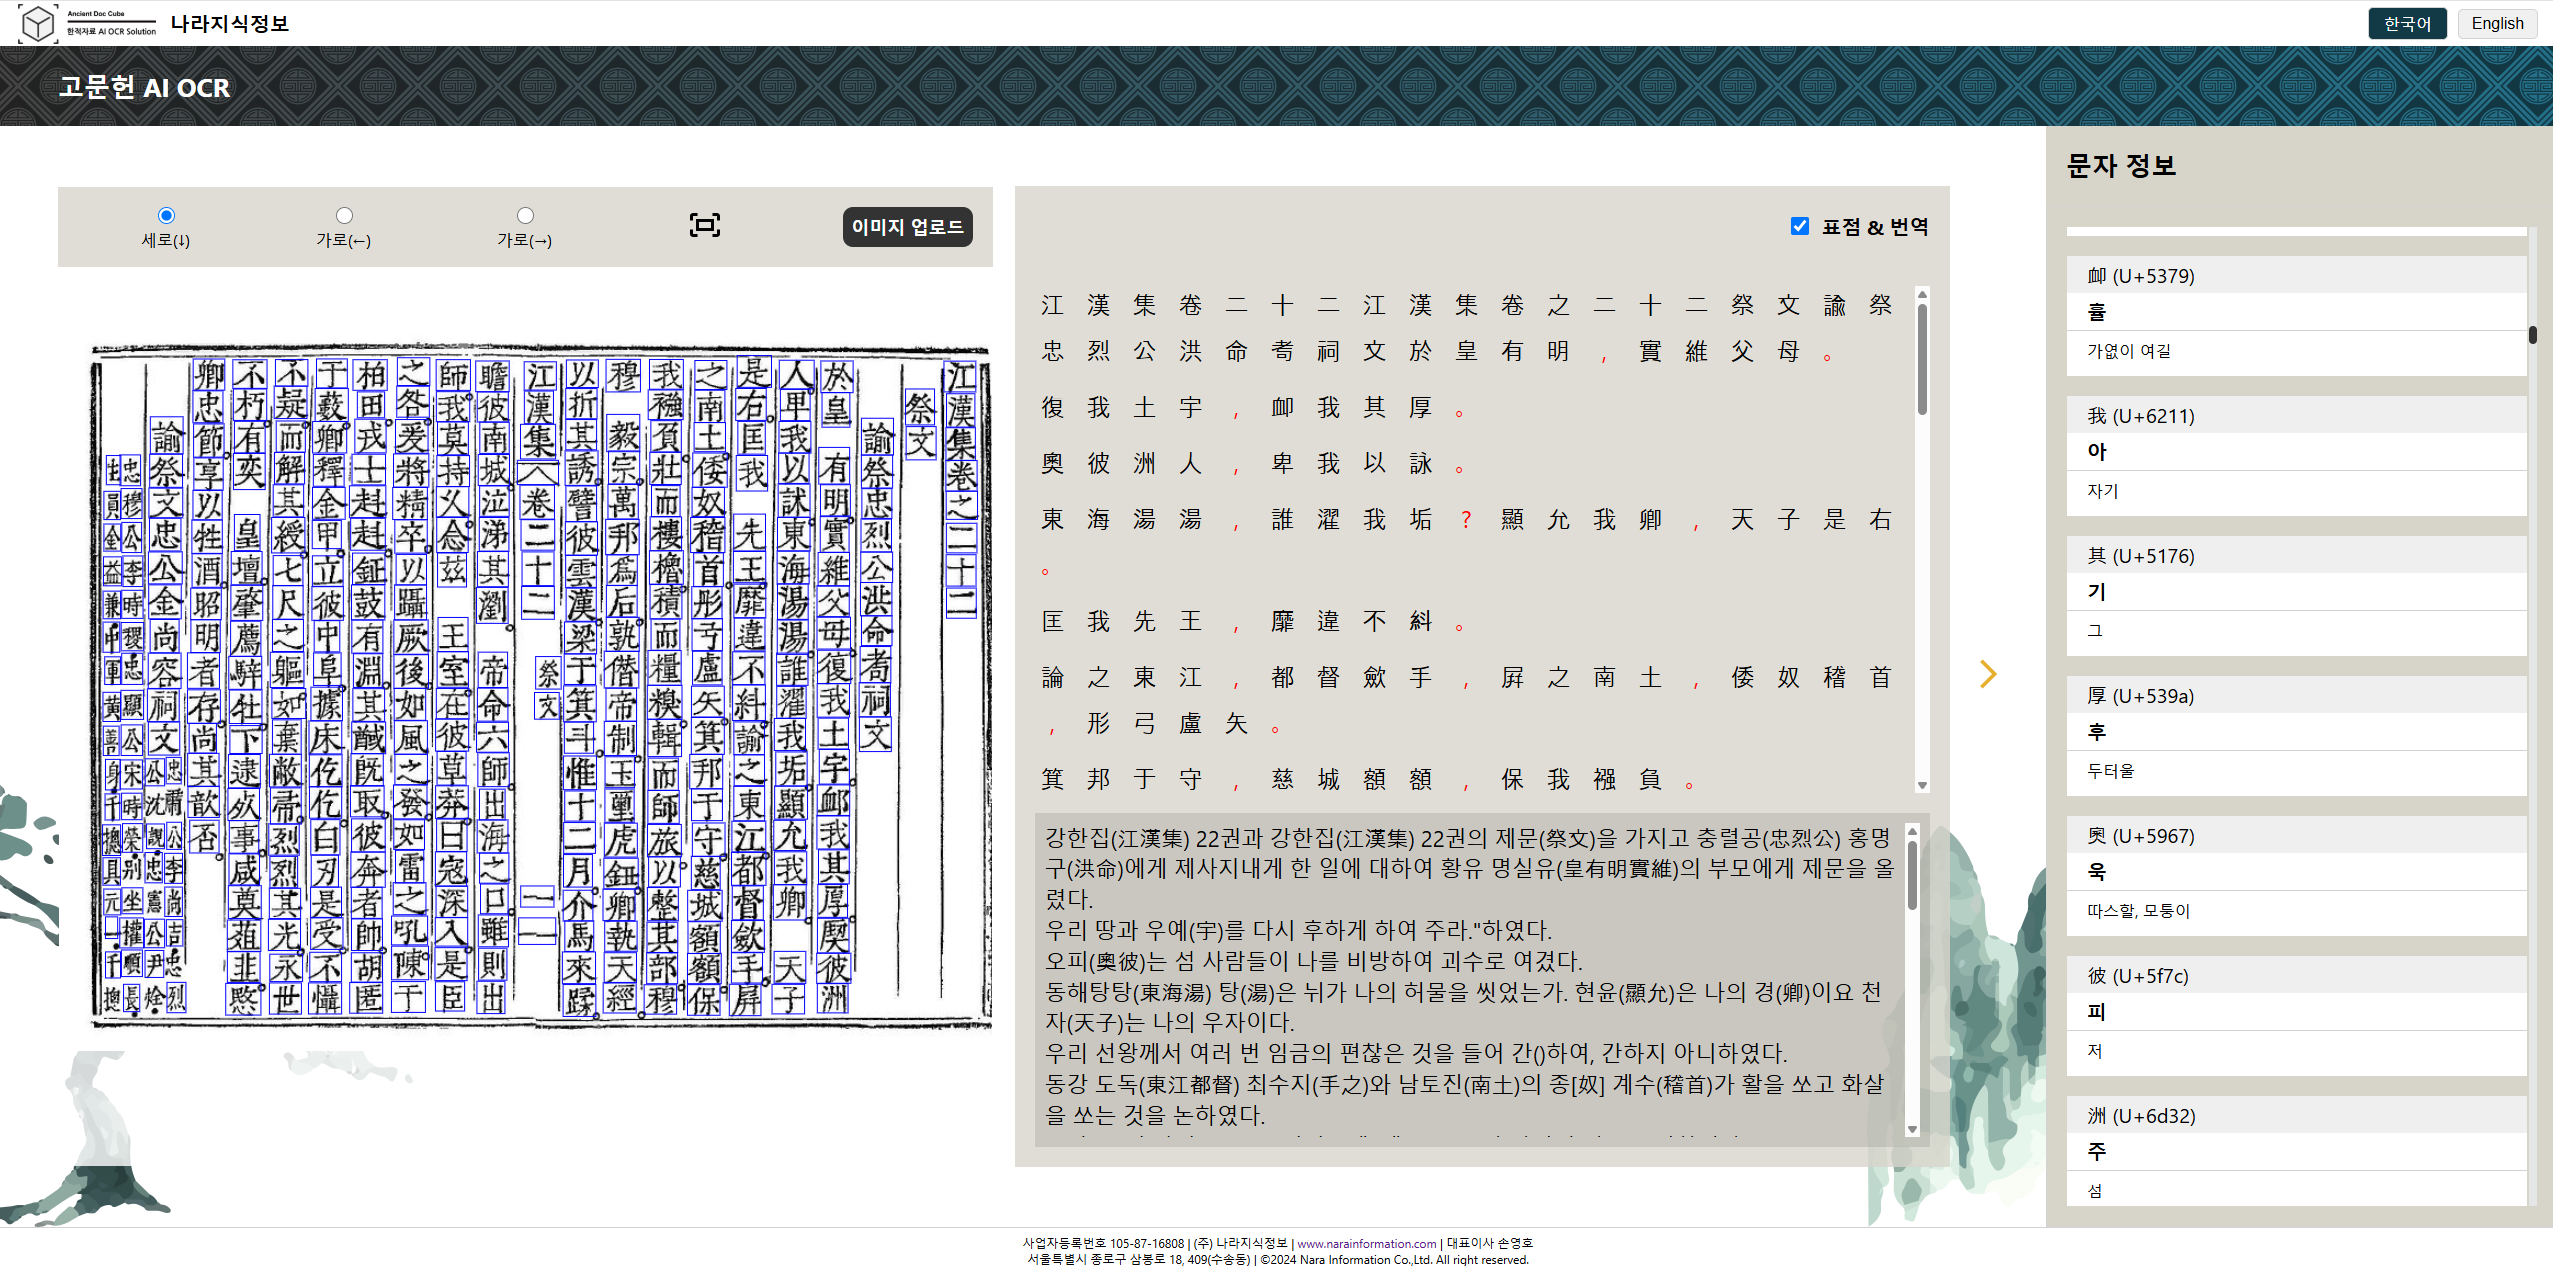Select the 가로(→) radio button

525,215
